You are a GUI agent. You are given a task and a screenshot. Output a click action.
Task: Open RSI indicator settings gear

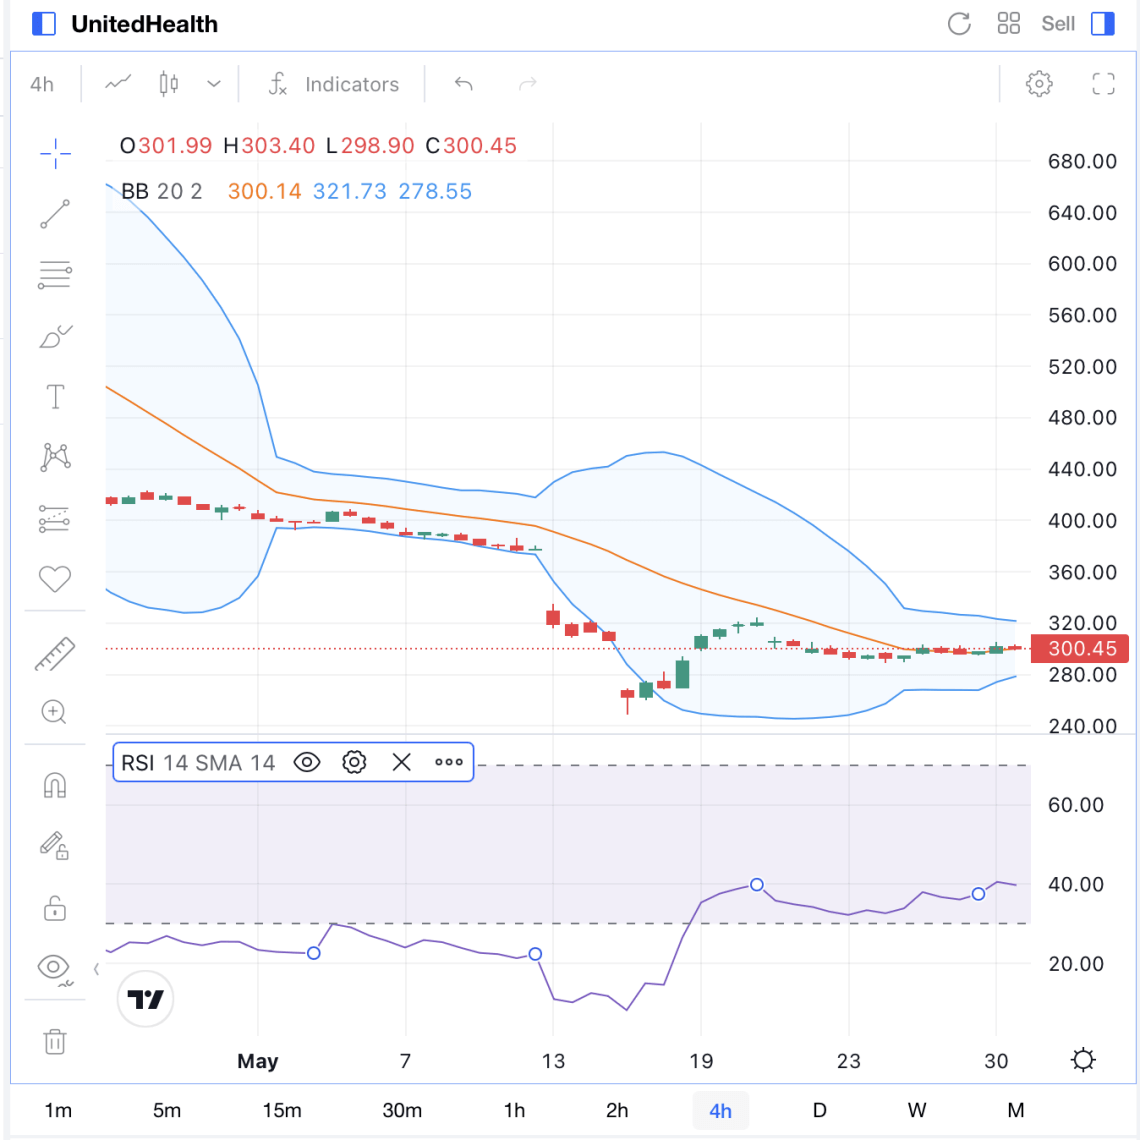(354, 762)
